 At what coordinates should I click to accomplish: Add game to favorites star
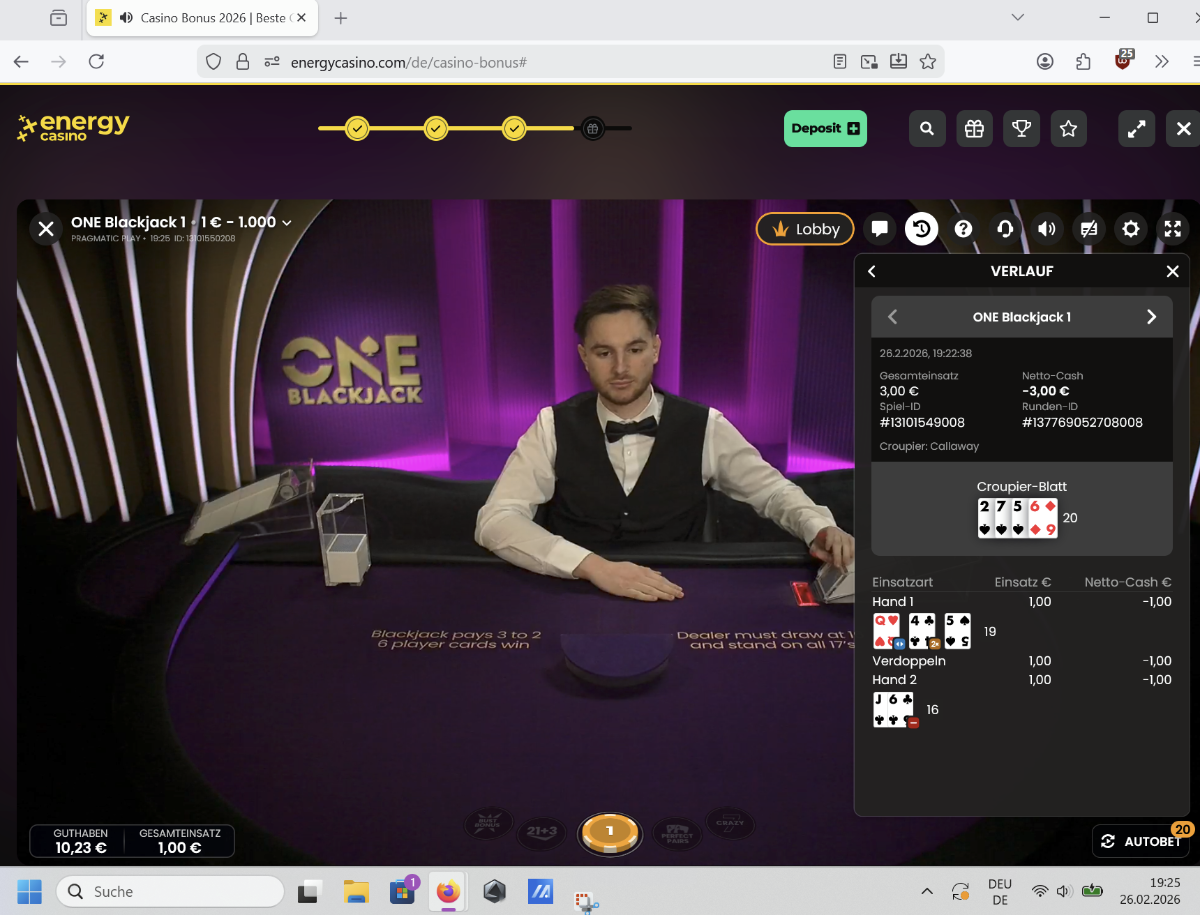pyautogui.click(x=1068, y=129)
